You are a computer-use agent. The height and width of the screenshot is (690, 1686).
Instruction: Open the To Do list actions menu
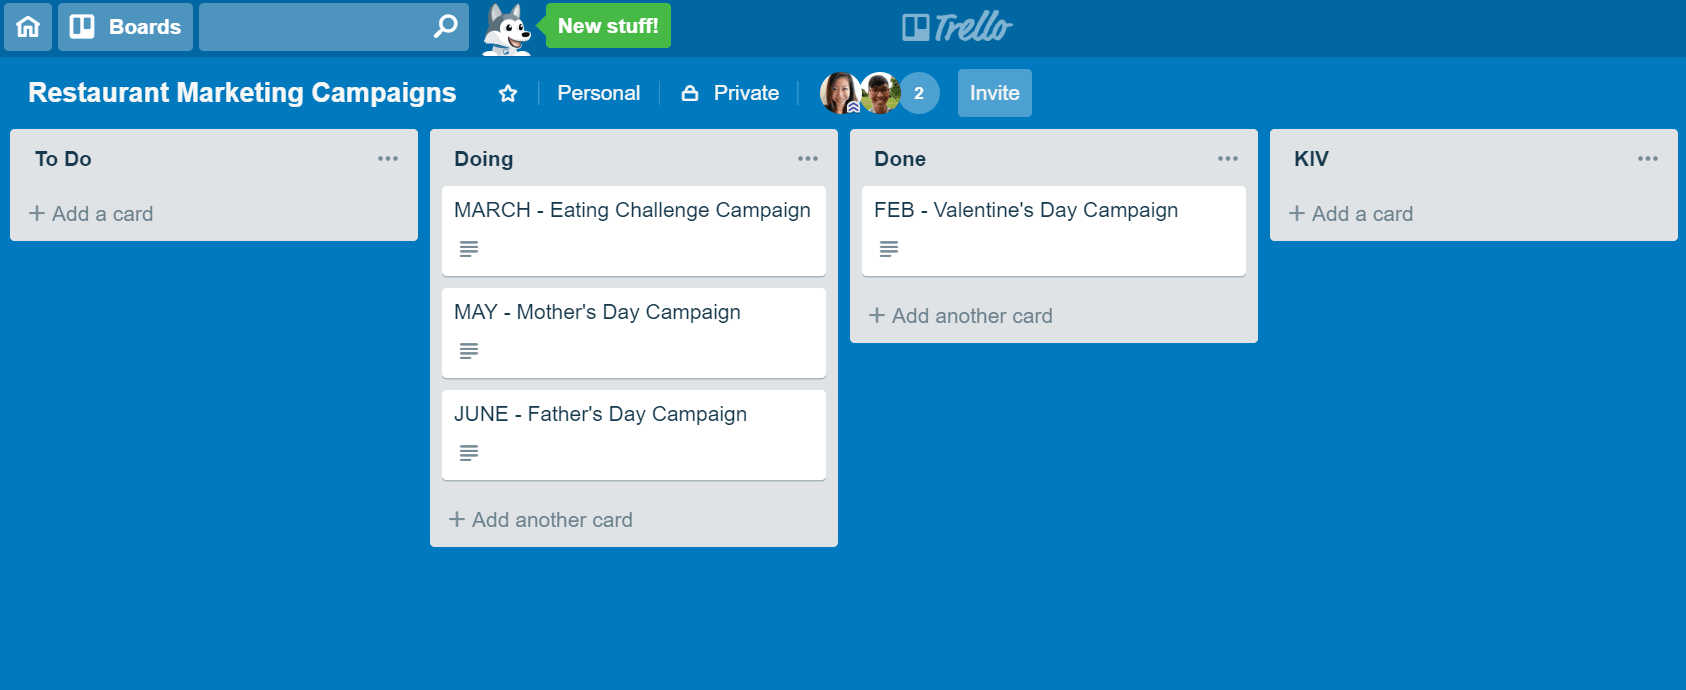point(388,159)
